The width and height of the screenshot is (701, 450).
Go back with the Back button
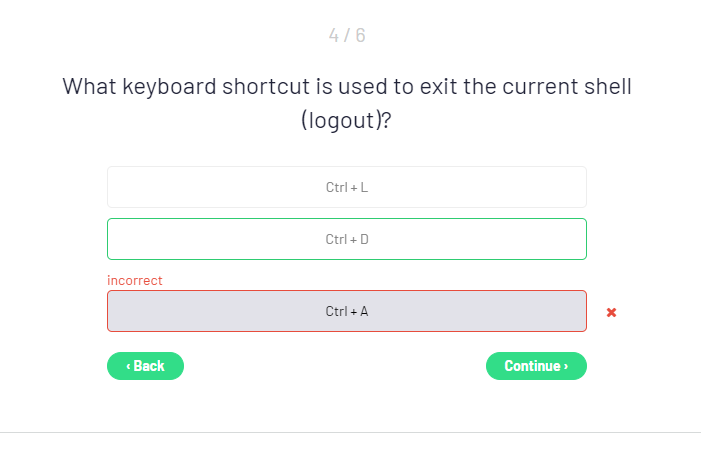[145, 366]
